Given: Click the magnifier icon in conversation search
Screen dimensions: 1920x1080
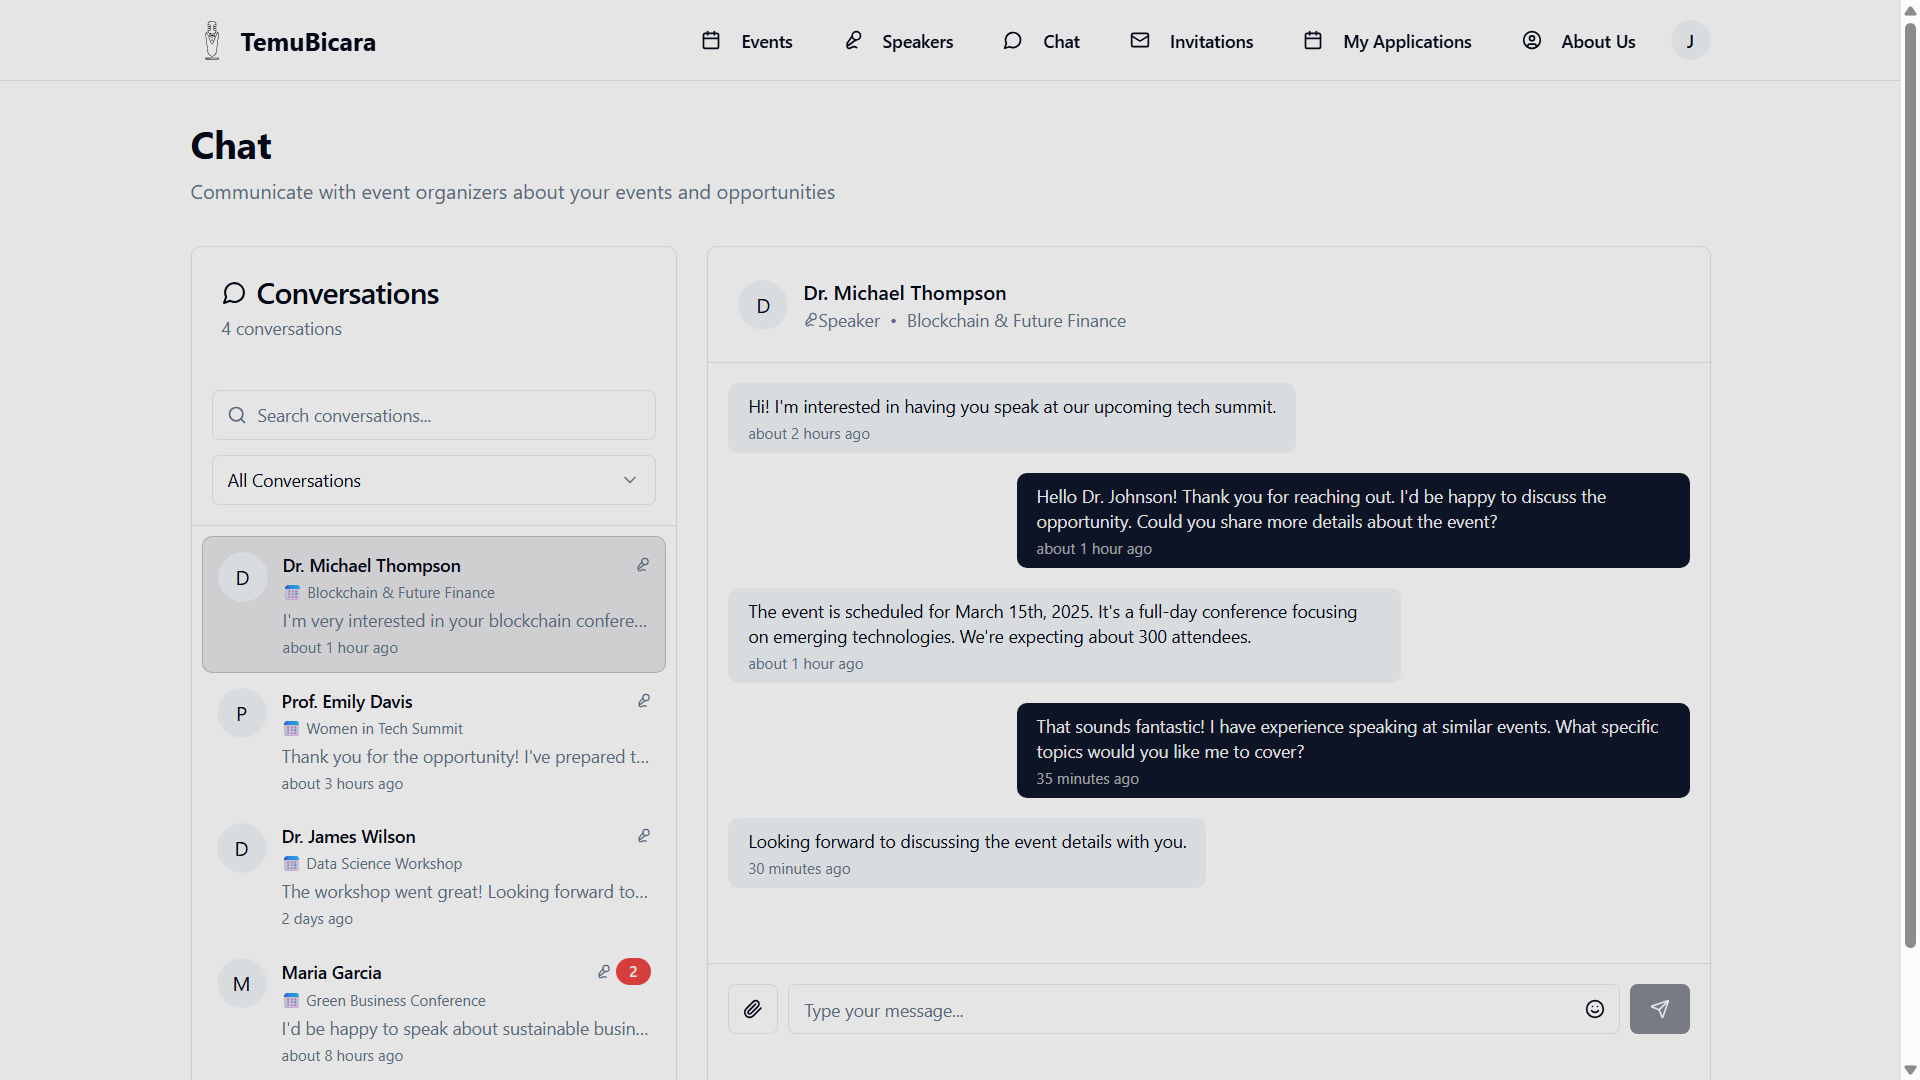Looking at the screenshot, I should (x=237, y=415).
